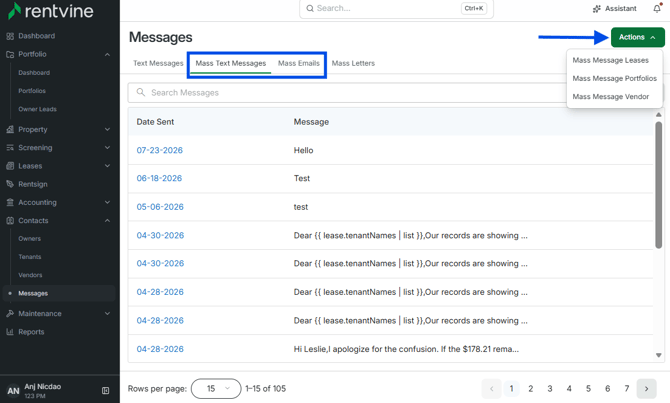Click the magnifier icon in top search
This screenshot has height=403, width=670.
(x=310, y=8)
